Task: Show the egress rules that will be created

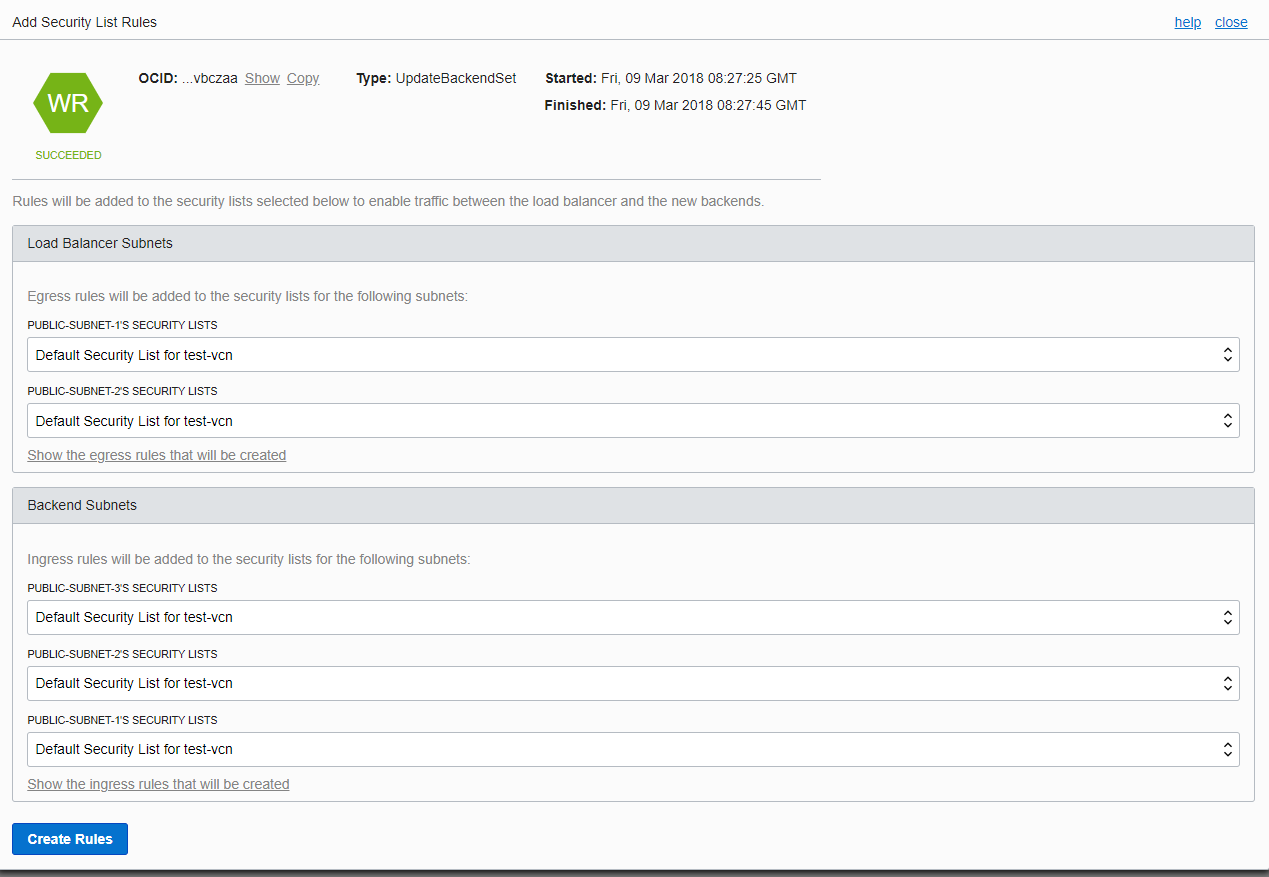Action: tap(157, 455)
